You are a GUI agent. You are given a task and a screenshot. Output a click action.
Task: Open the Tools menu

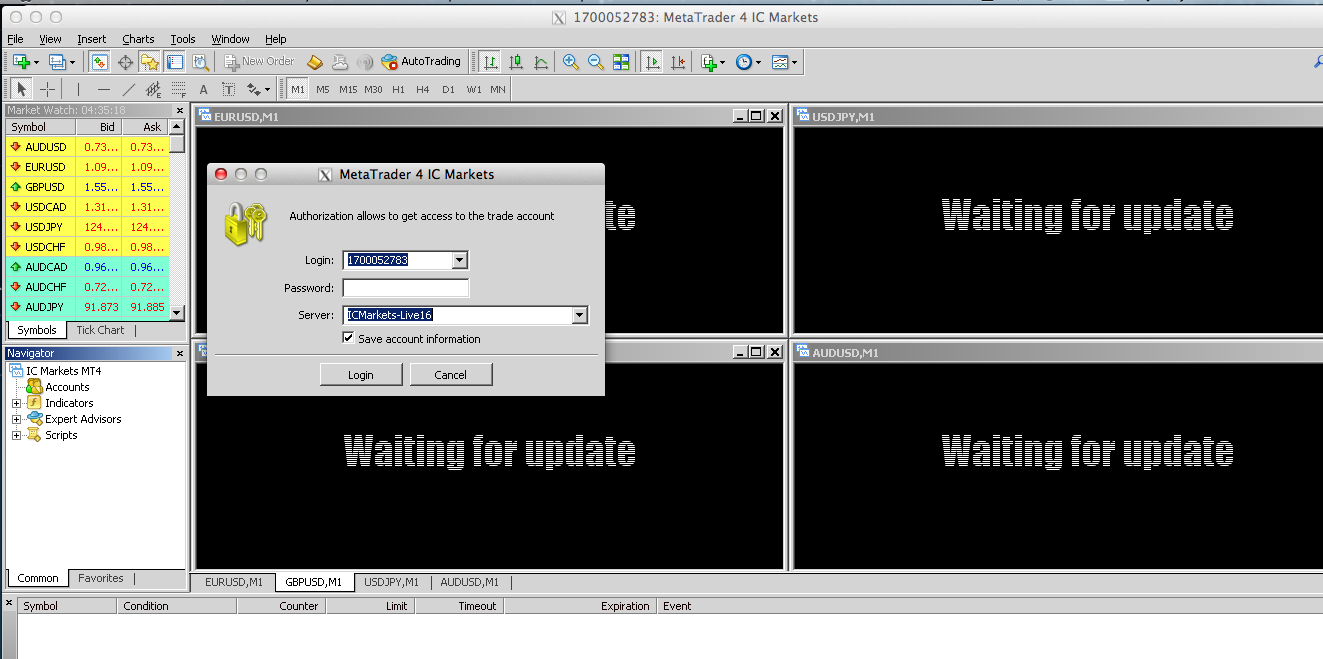[x=183, y=39]
